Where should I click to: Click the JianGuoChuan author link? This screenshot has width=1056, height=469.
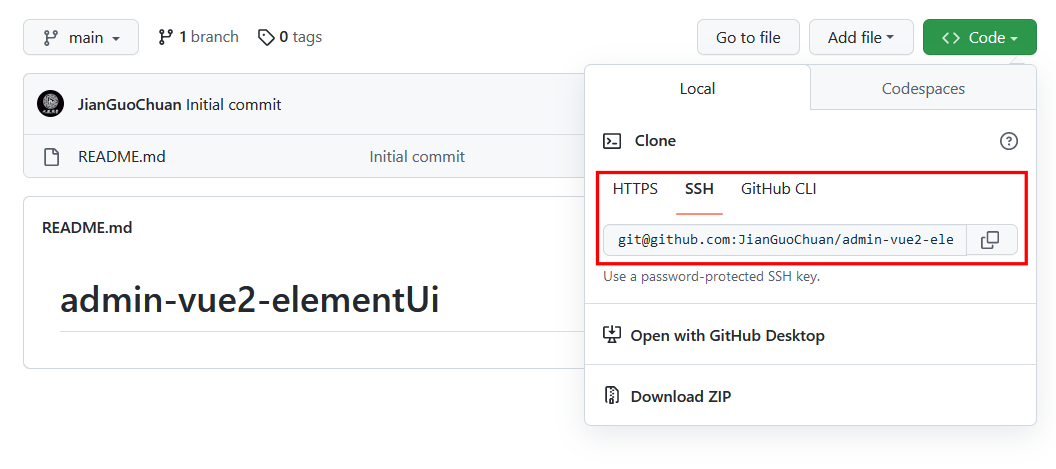coord(129,104)
